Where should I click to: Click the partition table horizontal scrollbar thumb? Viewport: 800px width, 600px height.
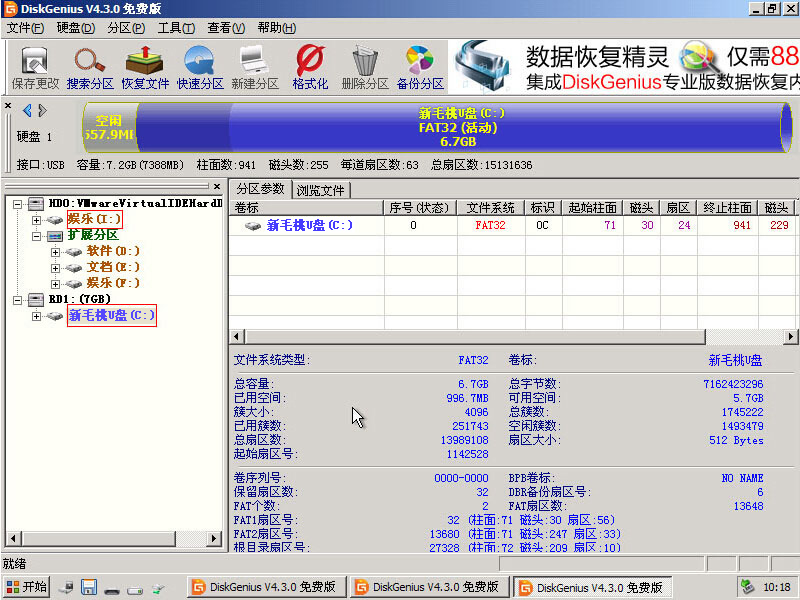475,337
